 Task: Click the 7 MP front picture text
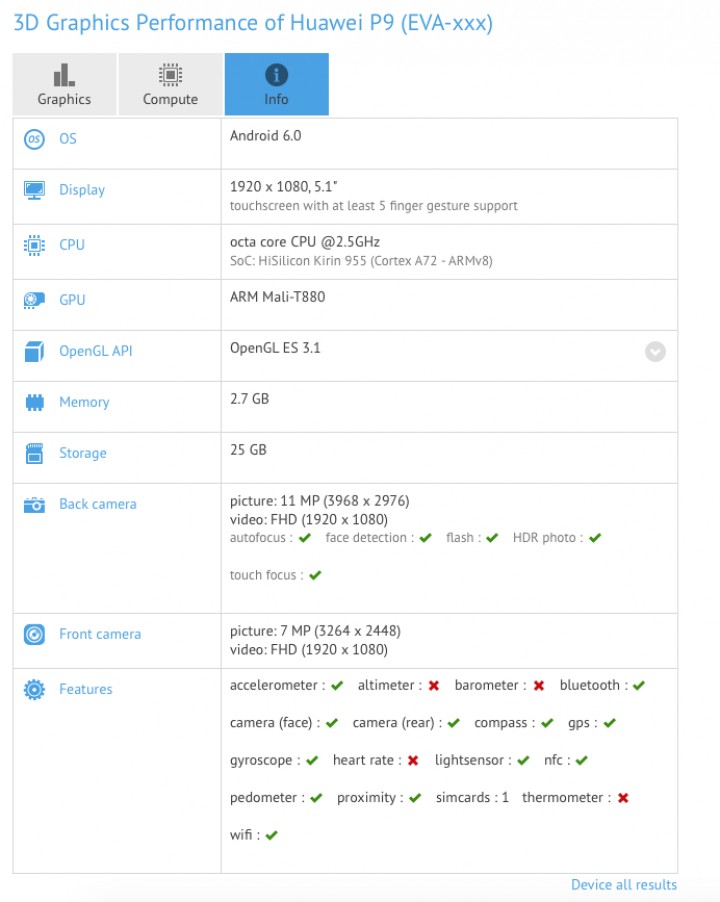[315, 631]
